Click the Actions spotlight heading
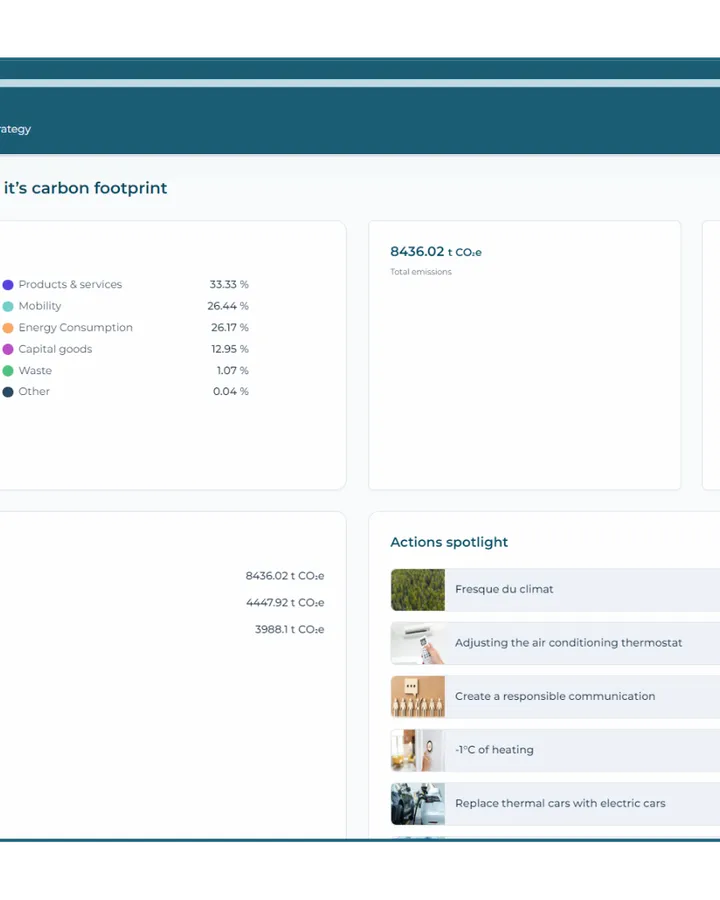This screenshot has height=900, width=720. (449, 542)
